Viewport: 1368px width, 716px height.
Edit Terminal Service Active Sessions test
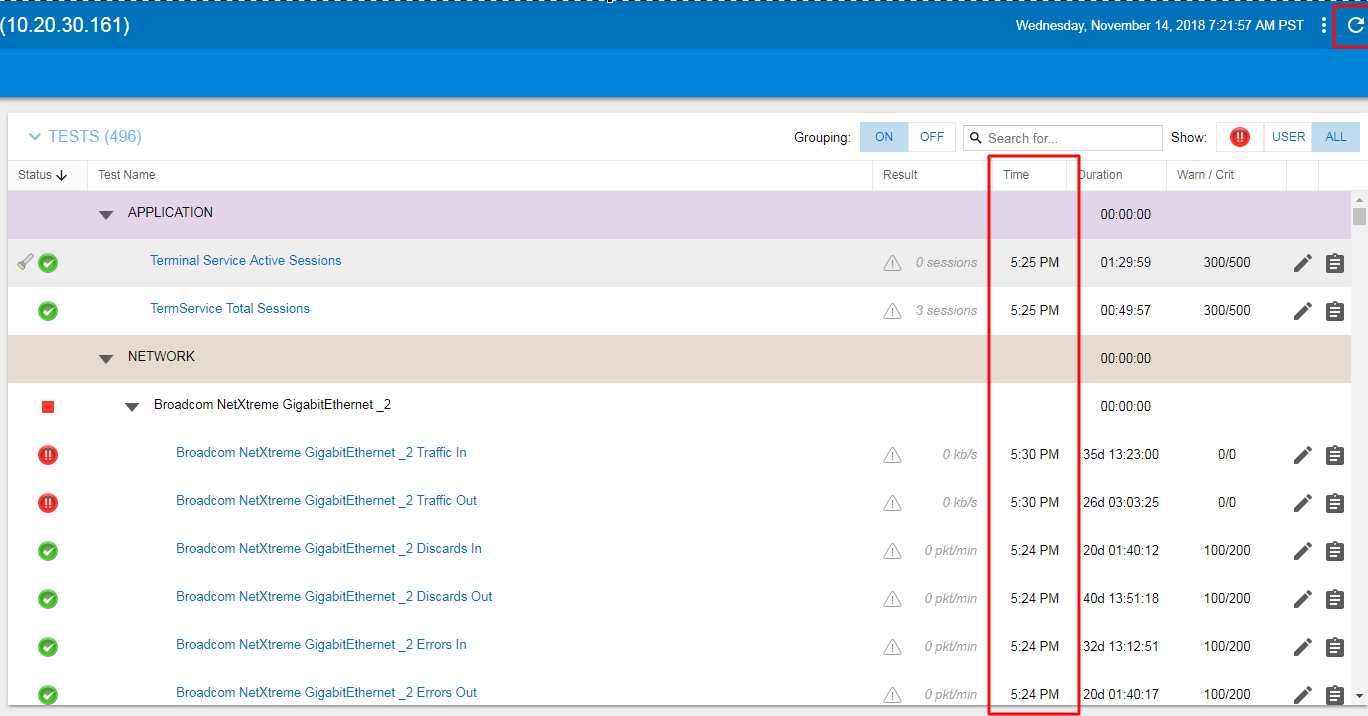coord(1302,263)
